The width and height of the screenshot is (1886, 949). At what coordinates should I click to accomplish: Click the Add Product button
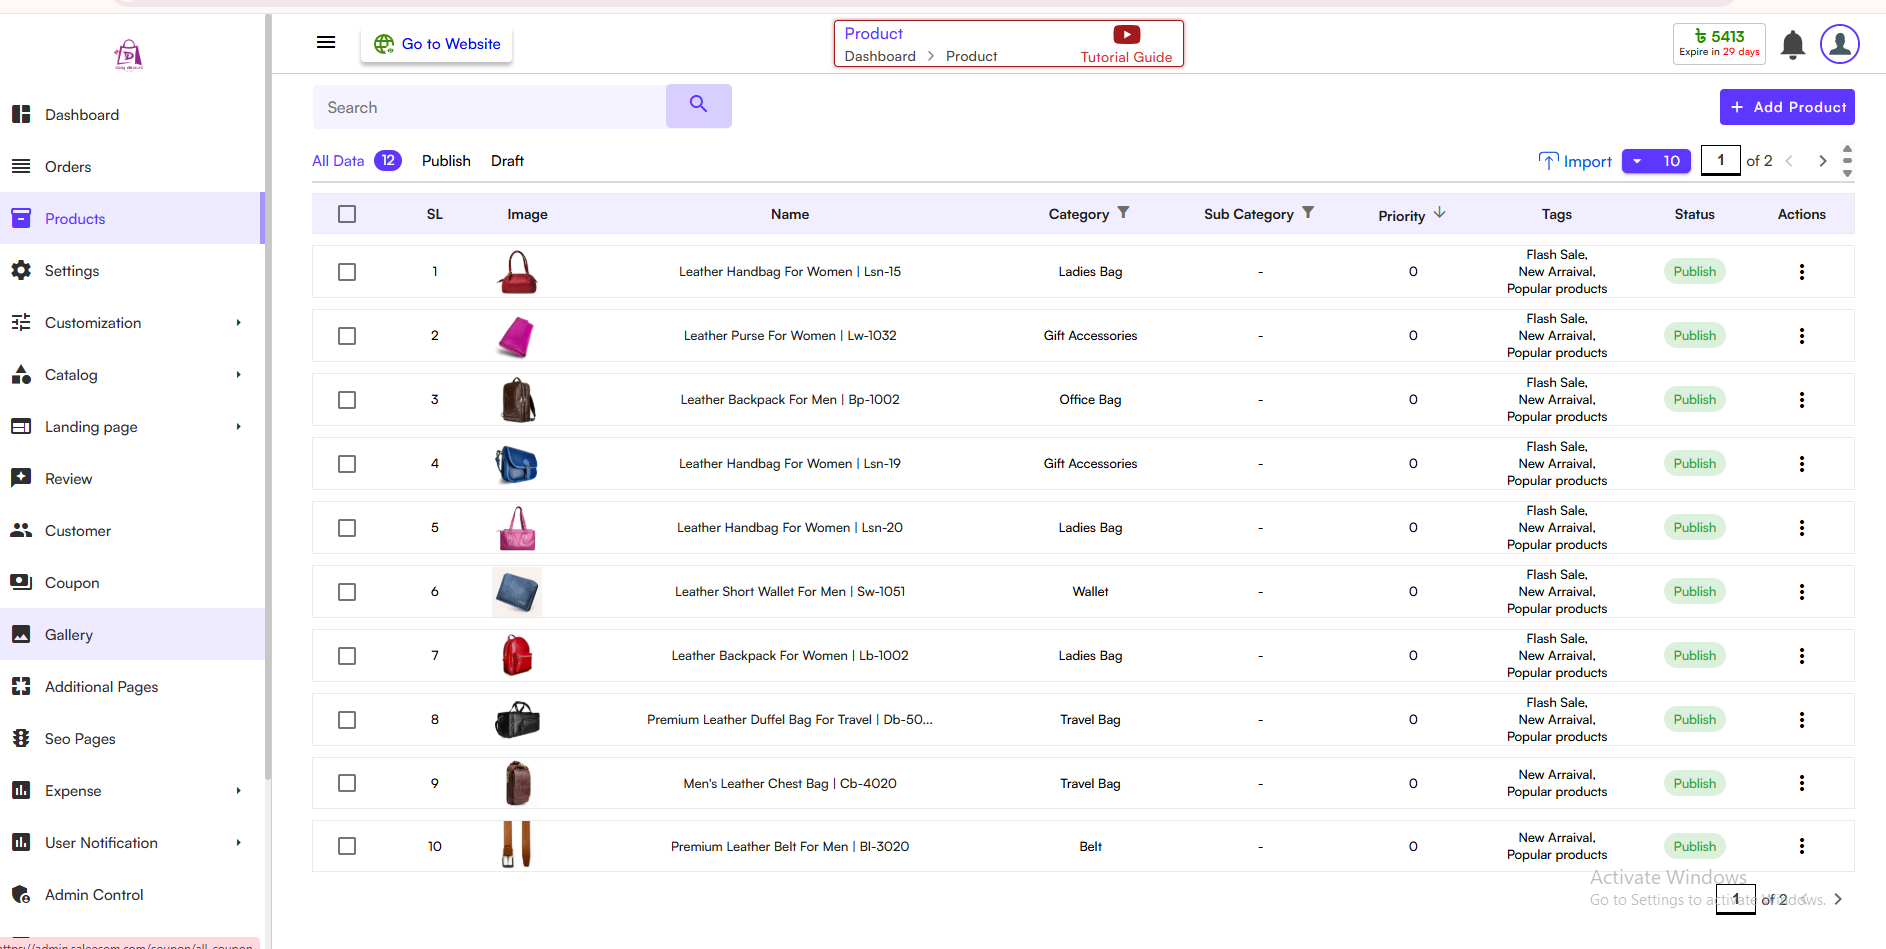pos(1786,107)
